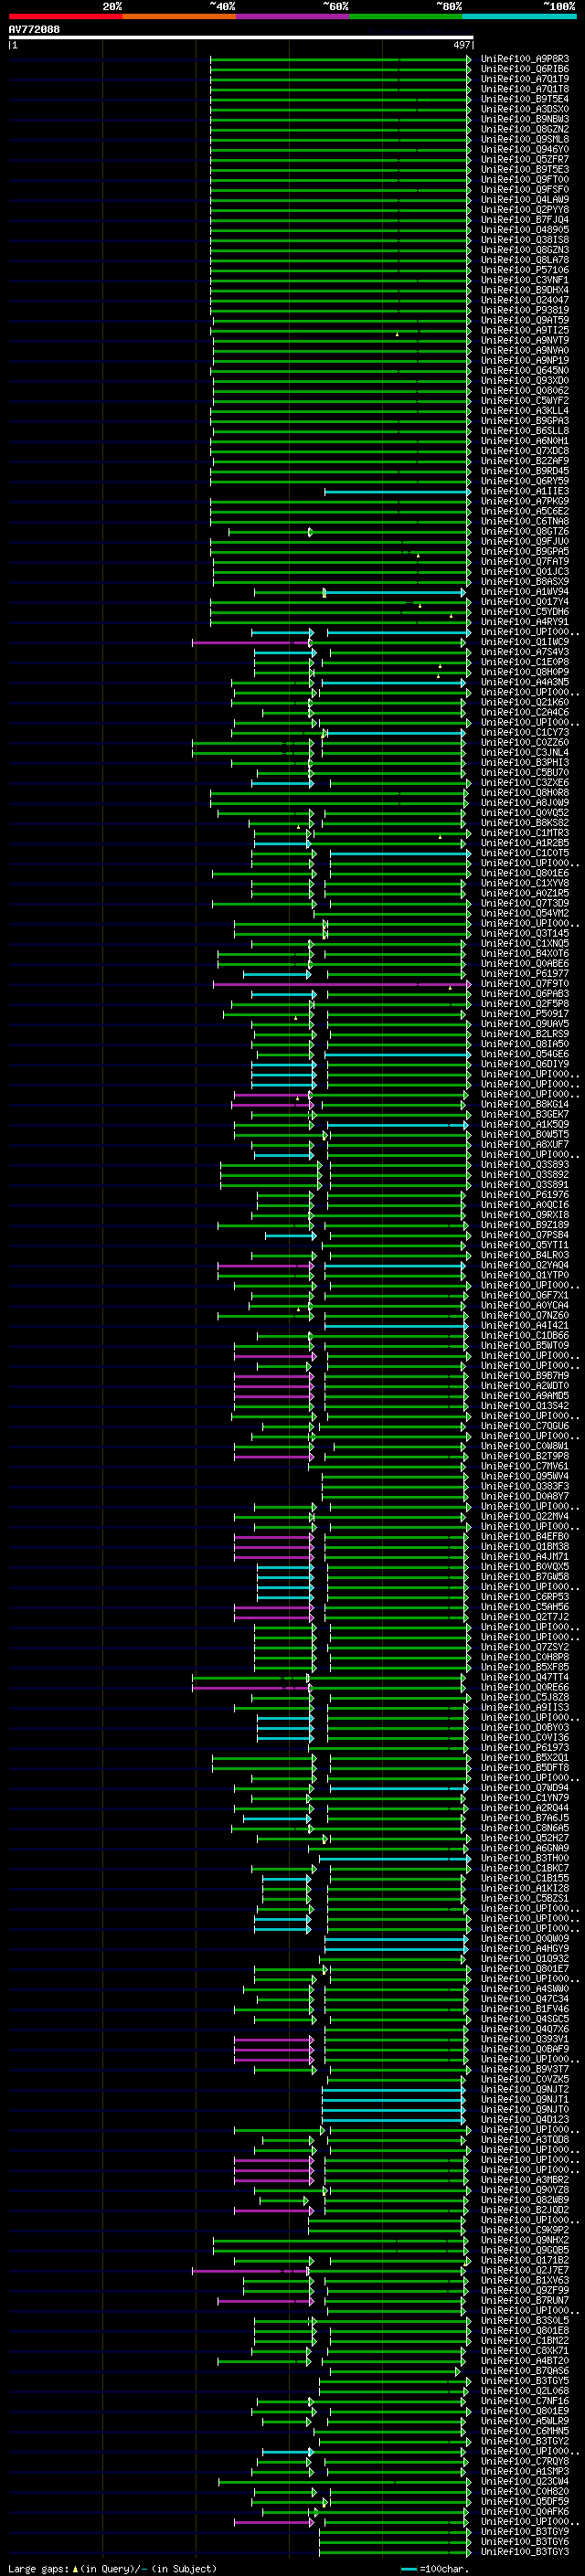Select the UniRef100_A6N0H1 hit label

[525, 441]
